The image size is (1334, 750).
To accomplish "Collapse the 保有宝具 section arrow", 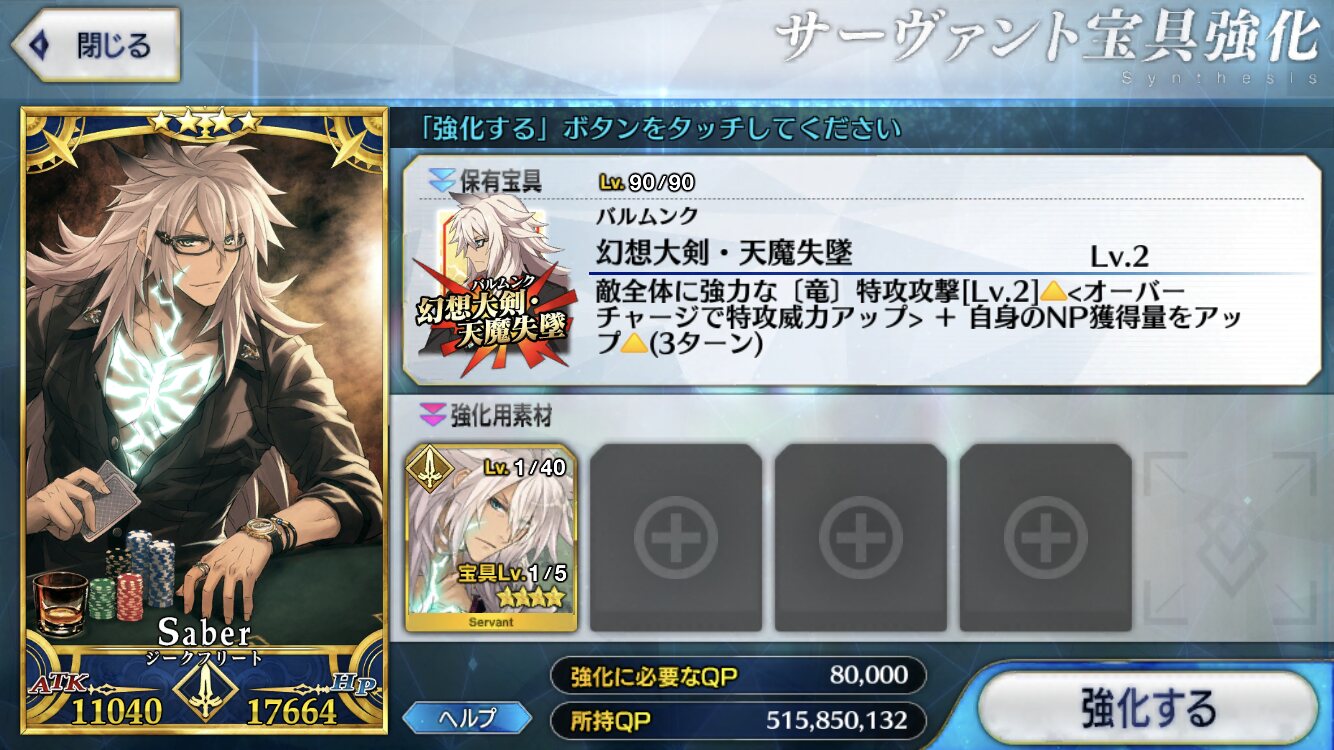I will pyautogui.click(x=441, y=181).
